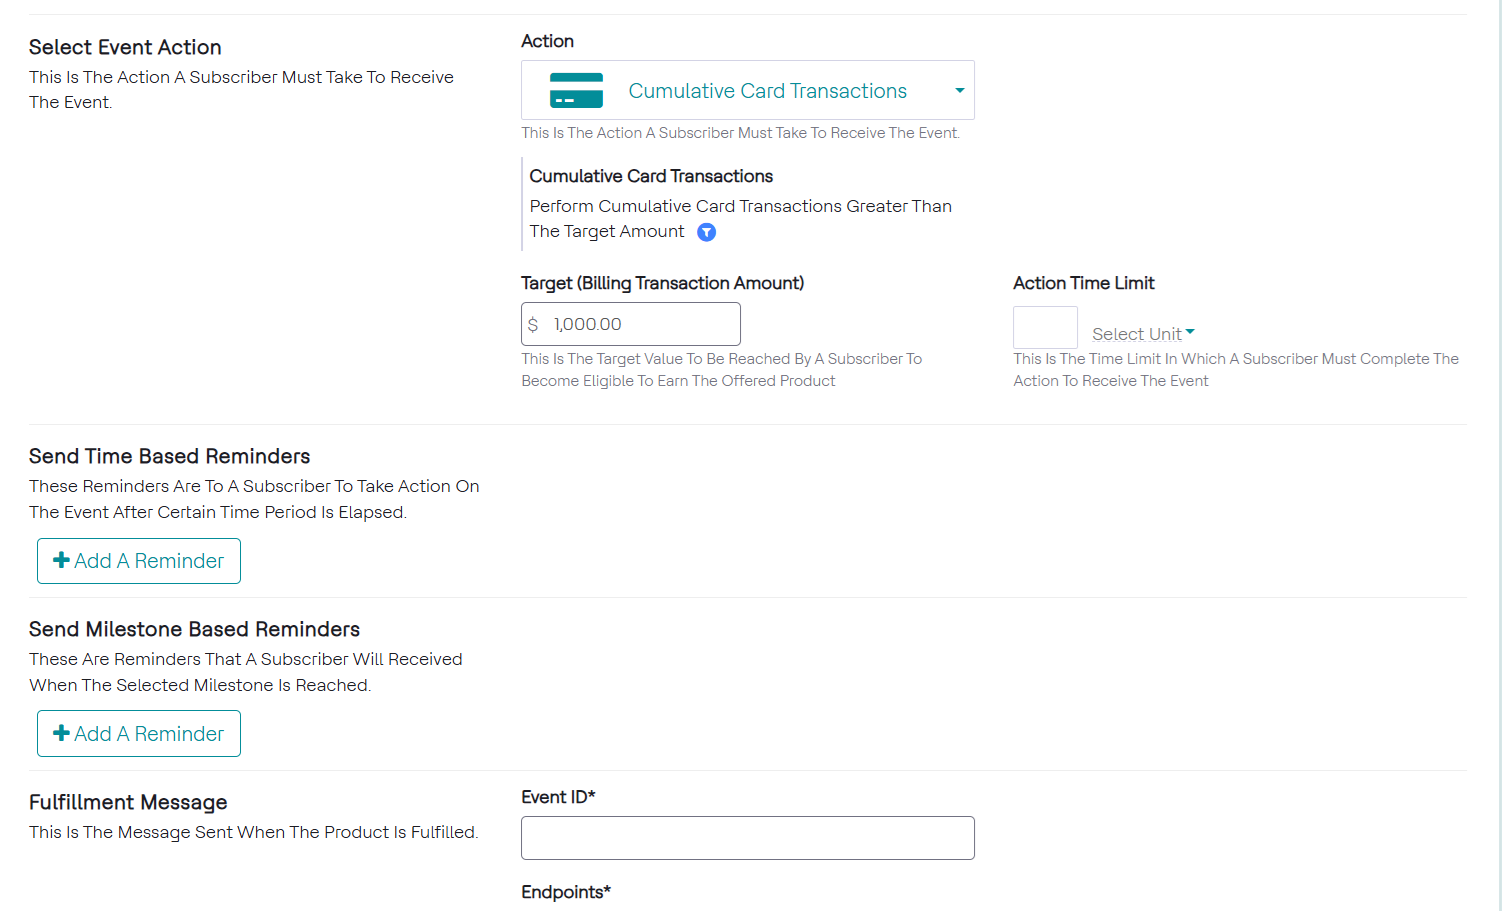Screen dimensions: 1502x911
Task: Click the plus icon under Time Based Reminders
Action: click(61, 560)
